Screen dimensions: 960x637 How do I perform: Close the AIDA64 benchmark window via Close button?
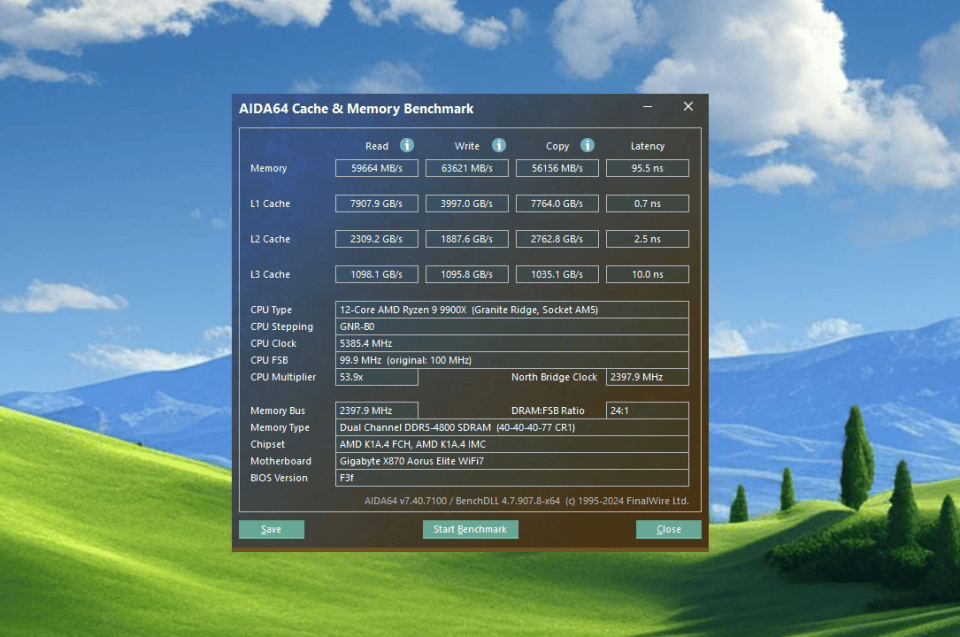[668, 529]
